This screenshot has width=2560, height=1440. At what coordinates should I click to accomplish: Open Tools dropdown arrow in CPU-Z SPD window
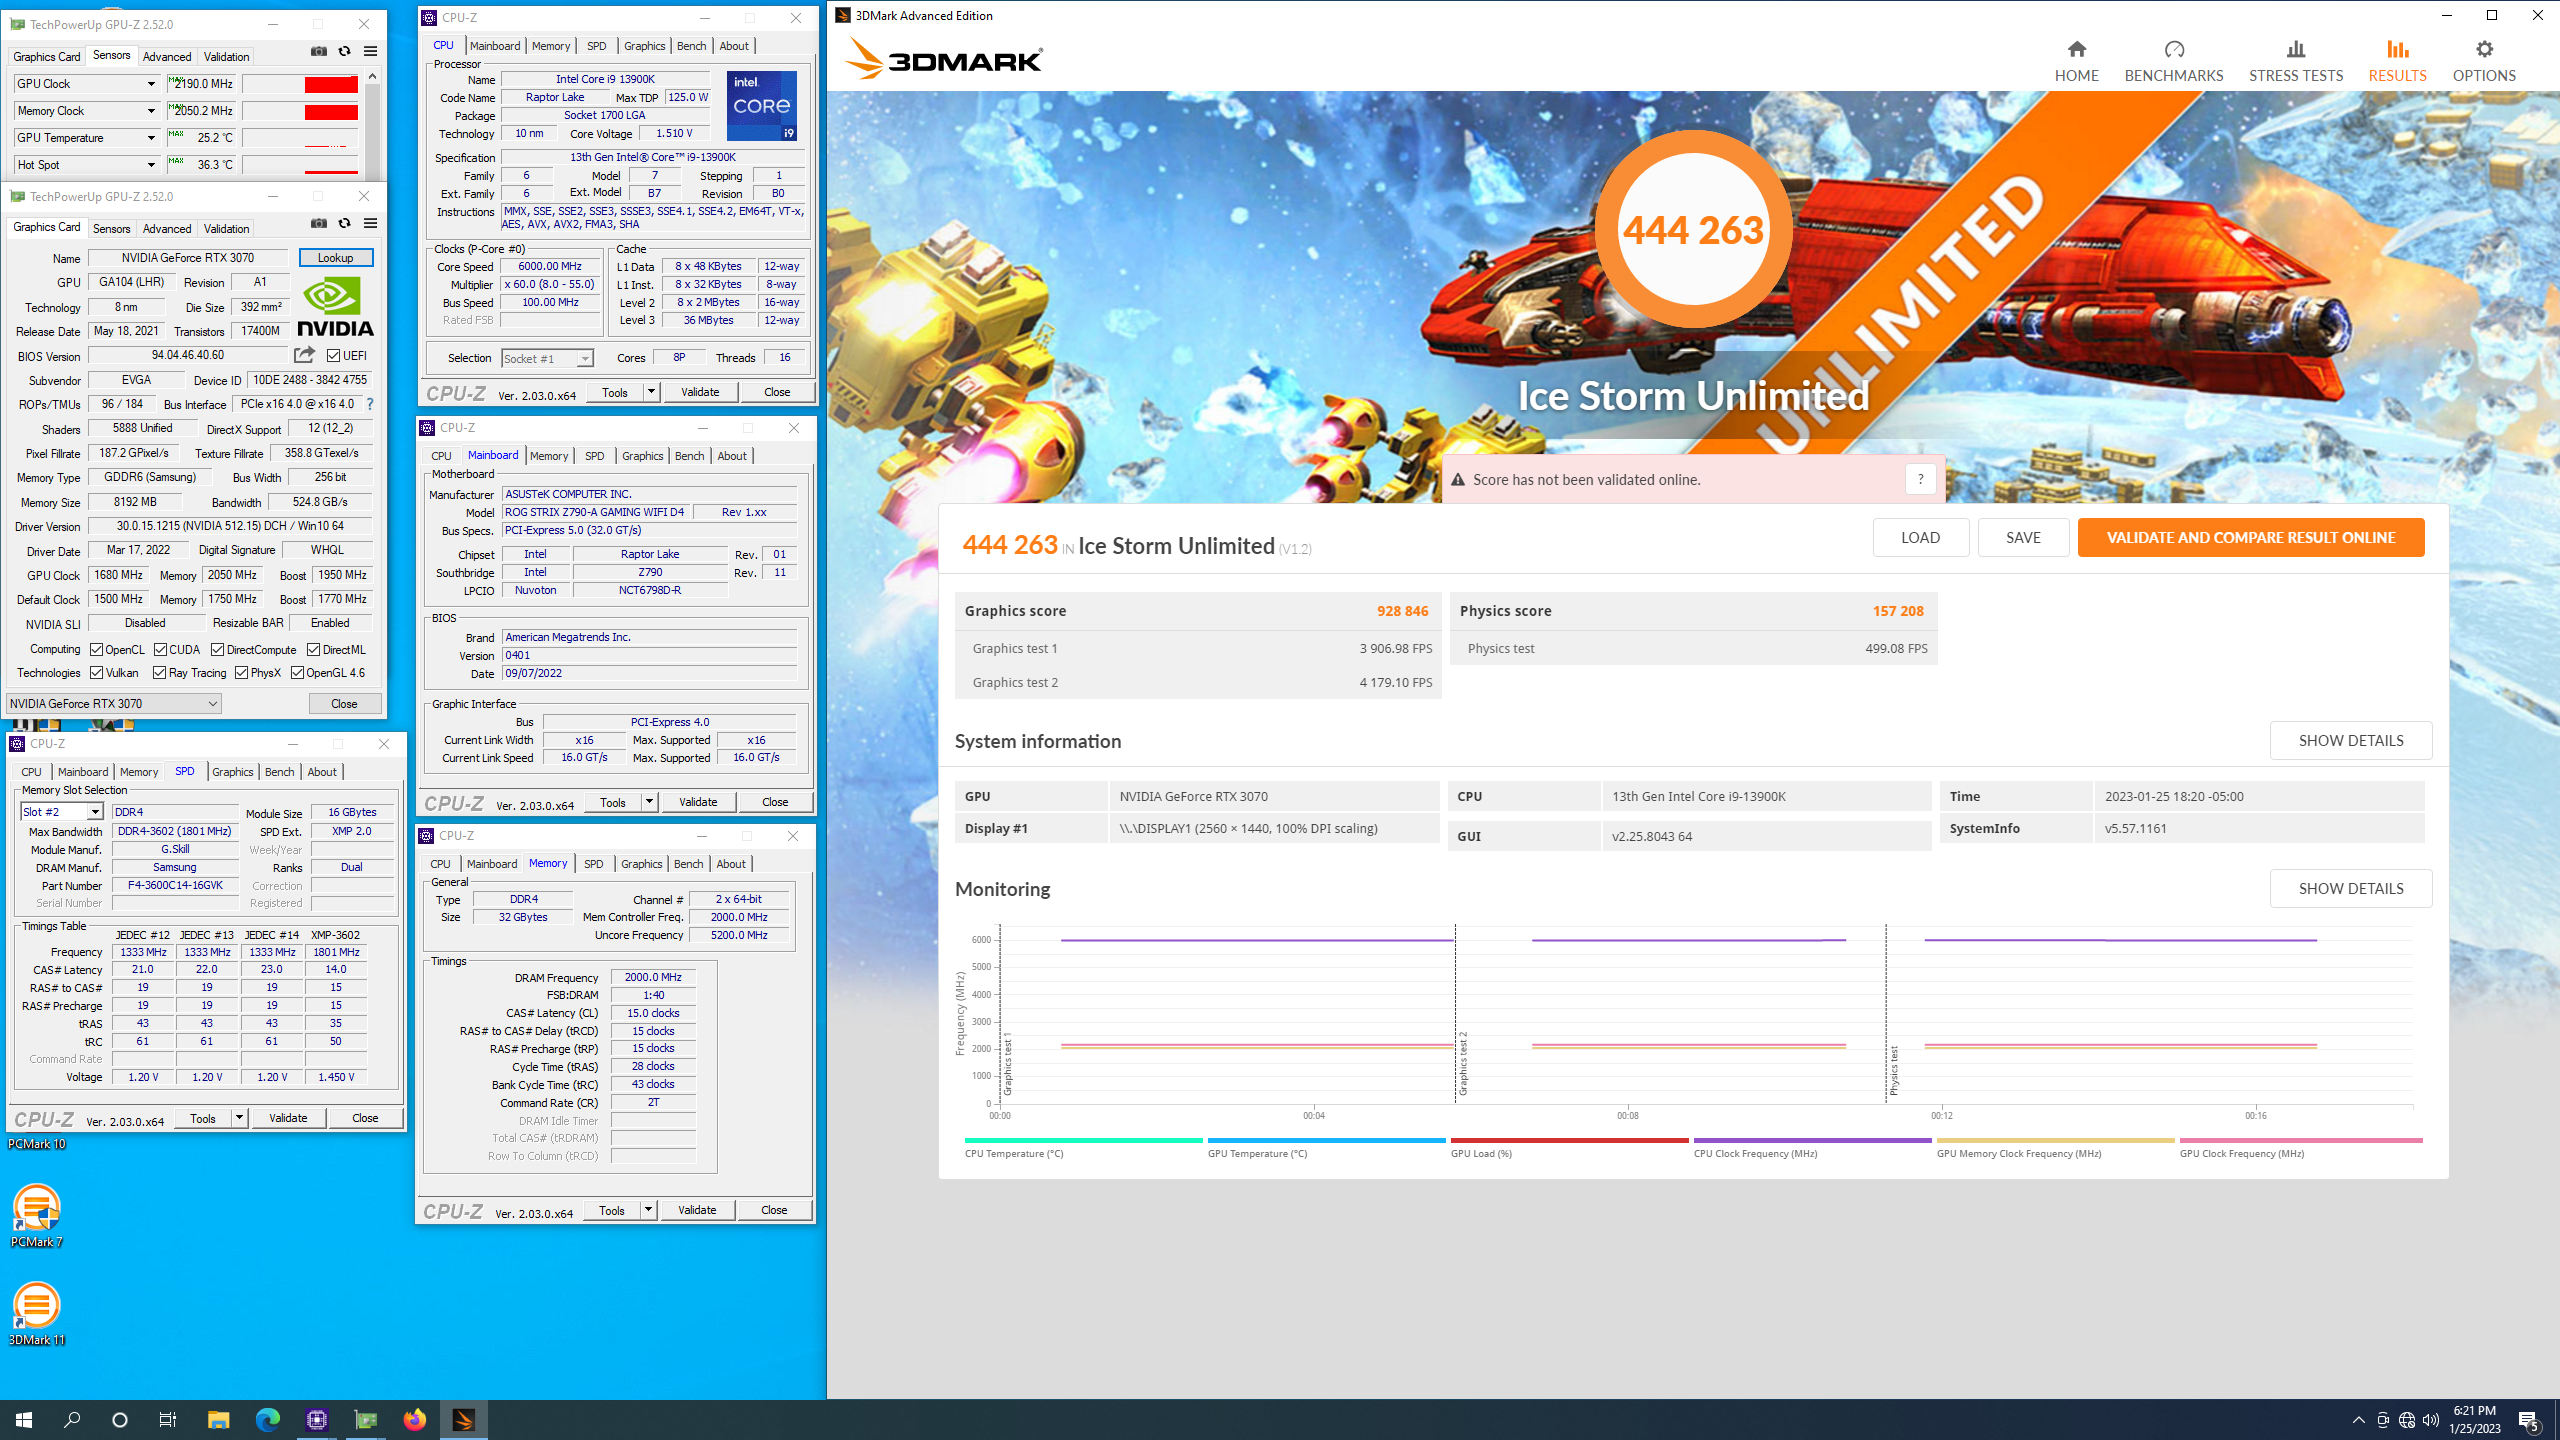[239, 1118]
